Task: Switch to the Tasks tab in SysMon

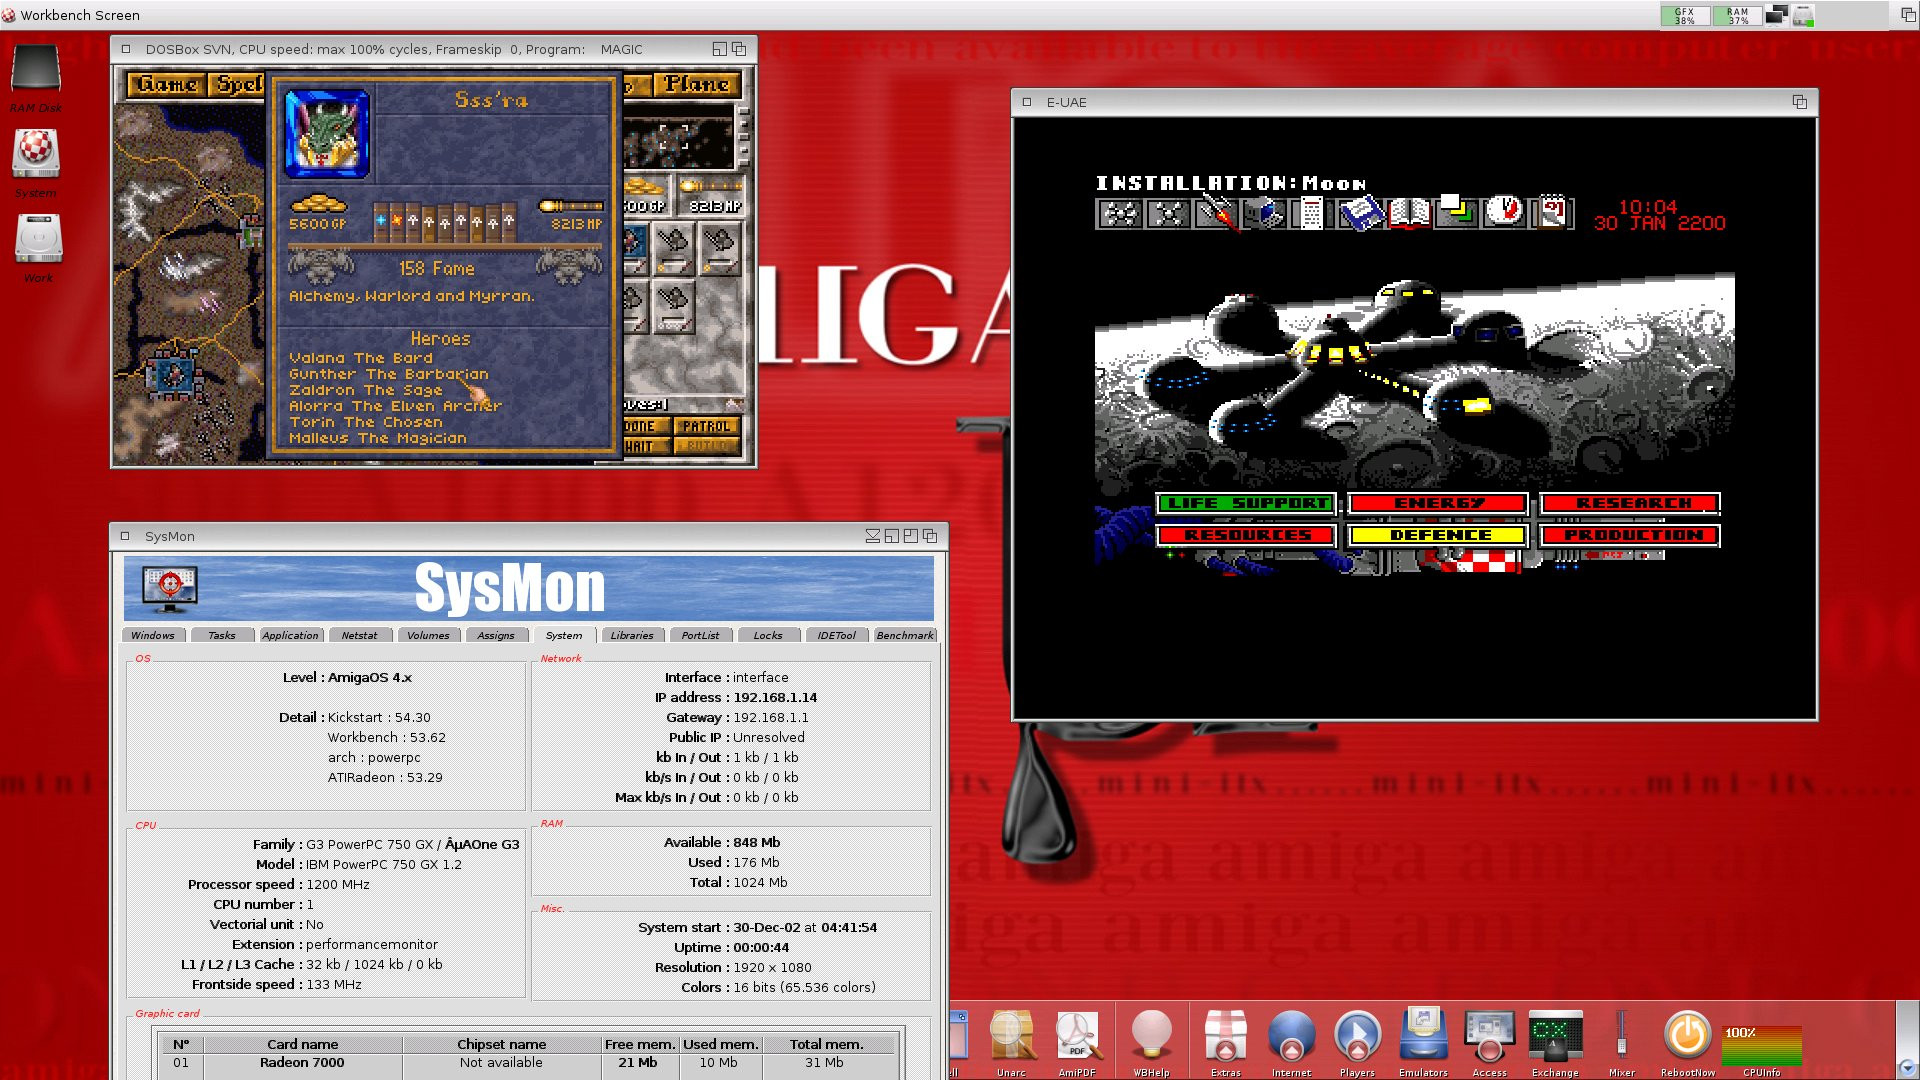Action: 222,635
